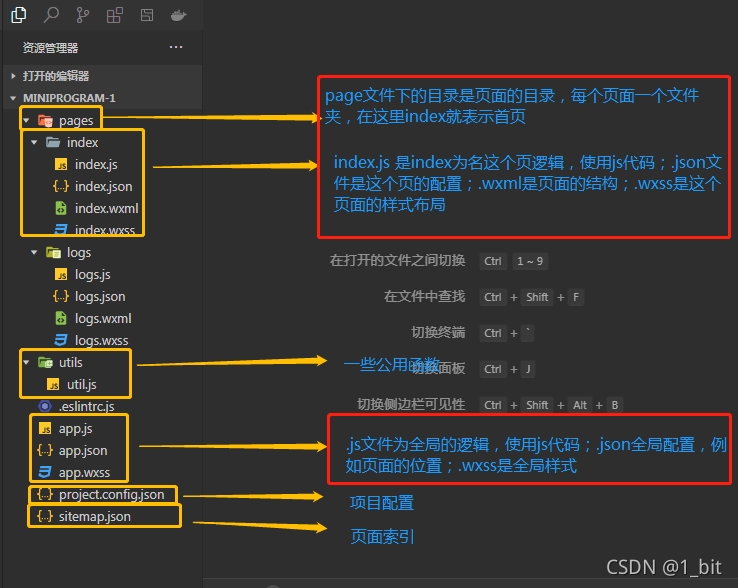Collapse the pages folder arrow
Image resolution: width=738 pixels, height=588 pixels.
tap(26, 121)
